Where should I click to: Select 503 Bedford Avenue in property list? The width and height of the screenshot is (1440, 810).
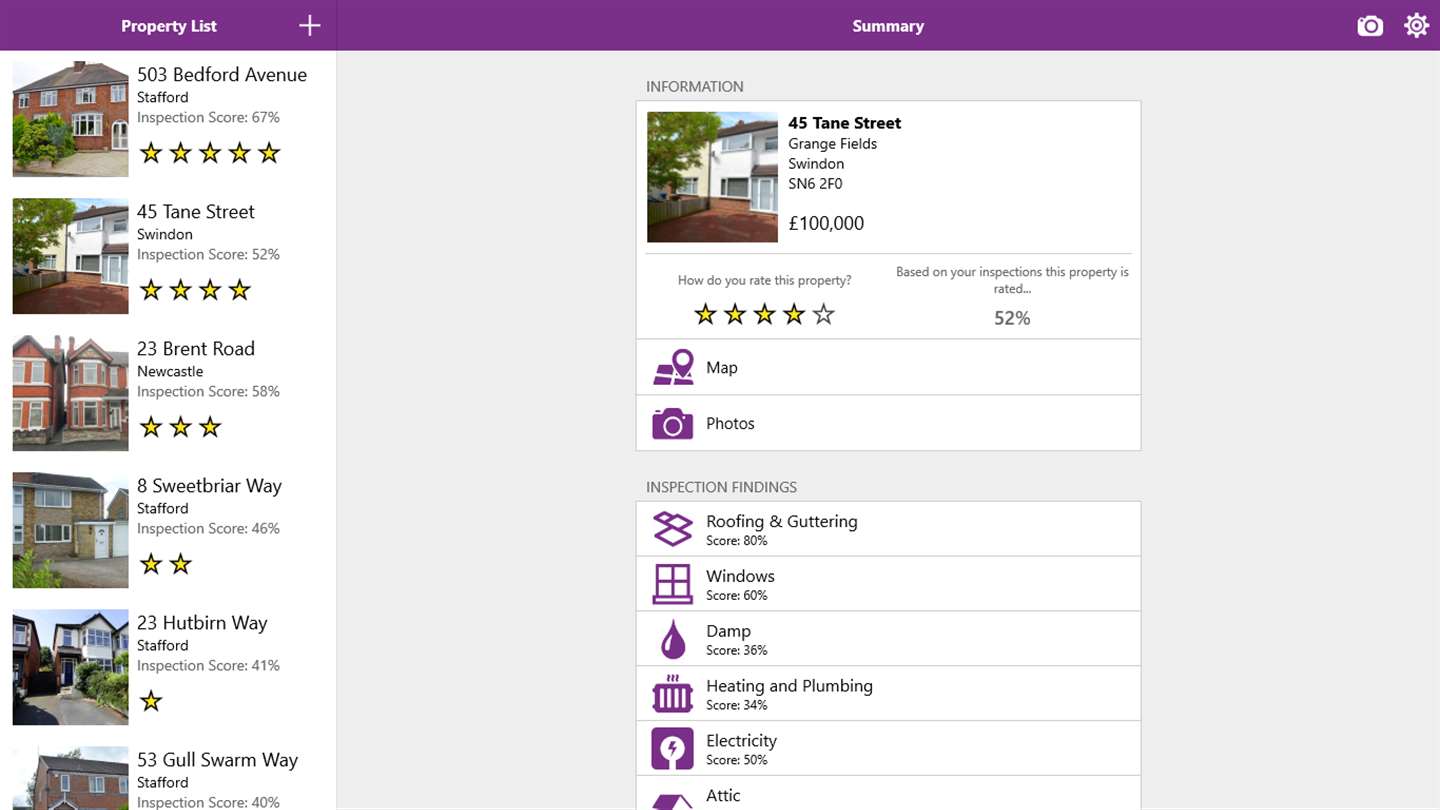tap(168, 119)
